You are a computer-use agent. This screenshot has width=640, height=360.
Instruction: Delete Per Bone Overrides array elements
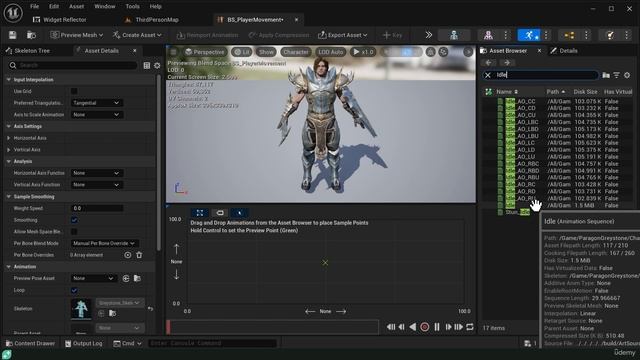tap(139, 255)
